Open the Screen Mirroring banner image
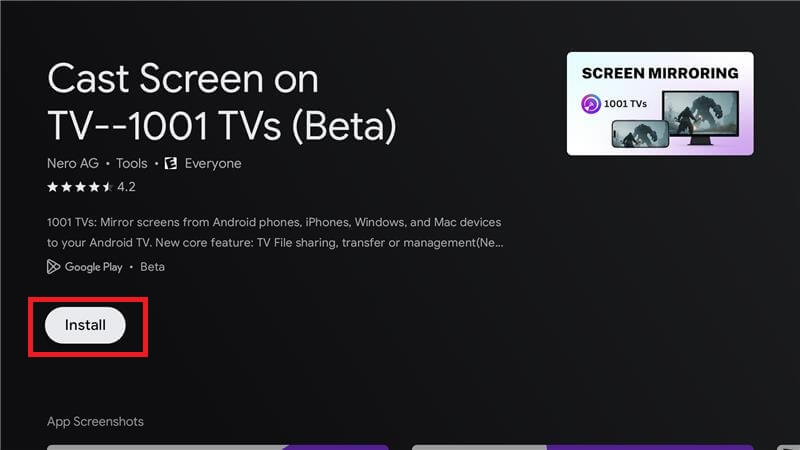 [660, 104]
